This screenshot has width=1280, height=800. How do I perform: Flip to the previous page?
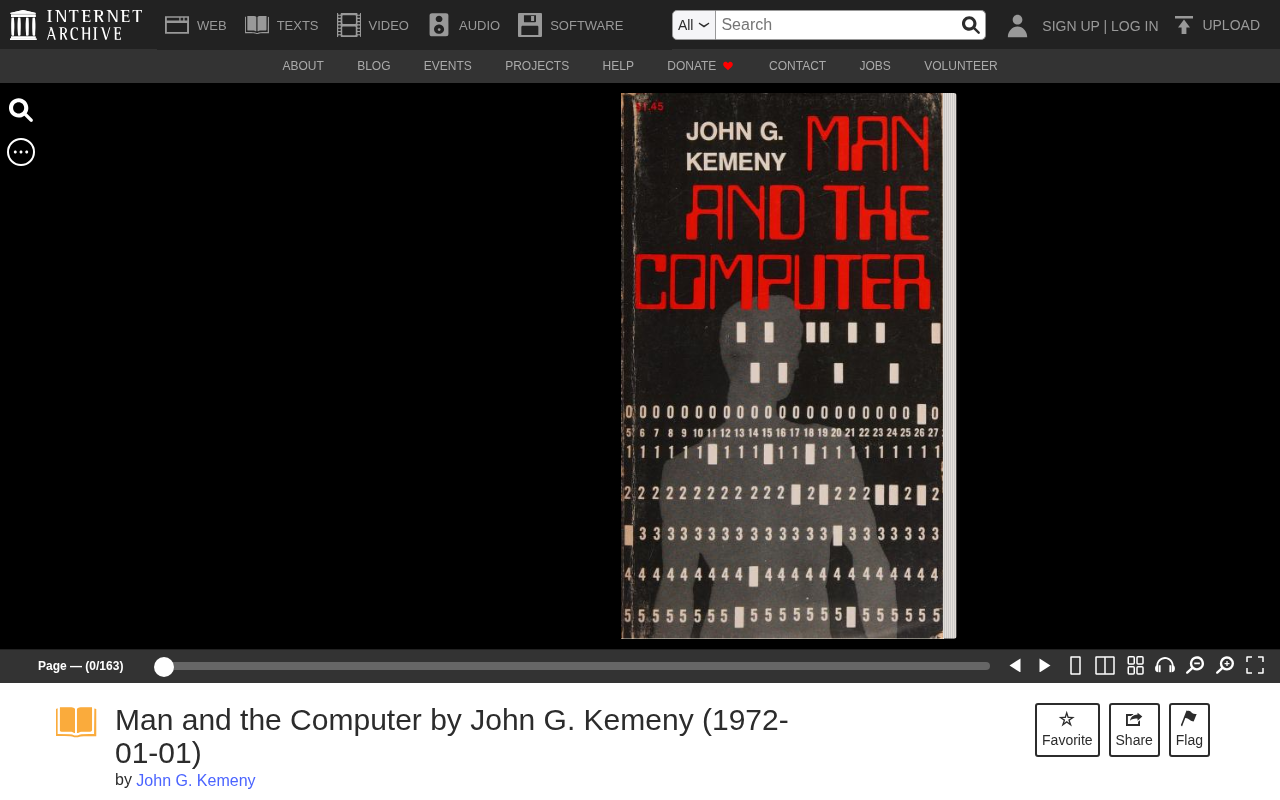(1015, 666)
